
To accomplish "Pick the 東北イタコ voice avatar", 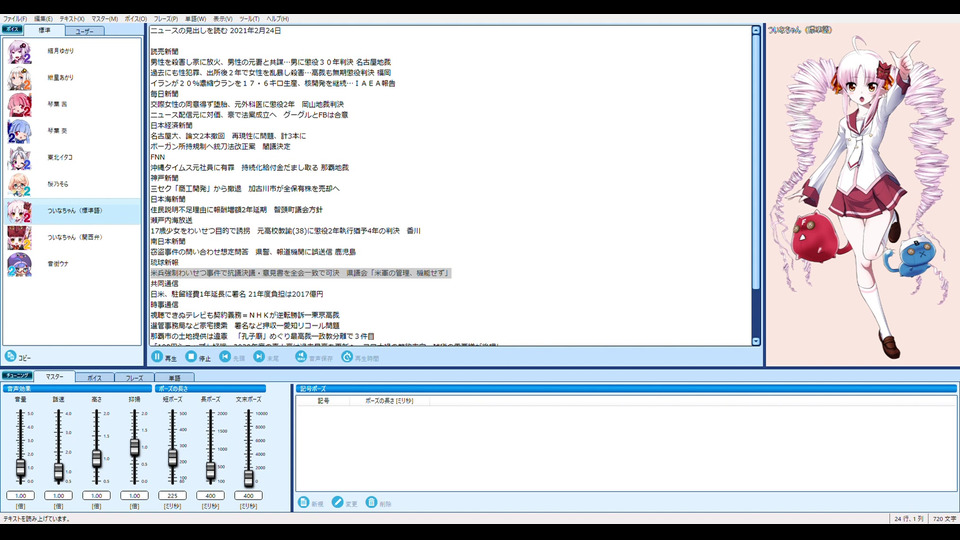I will click(19, 158).
